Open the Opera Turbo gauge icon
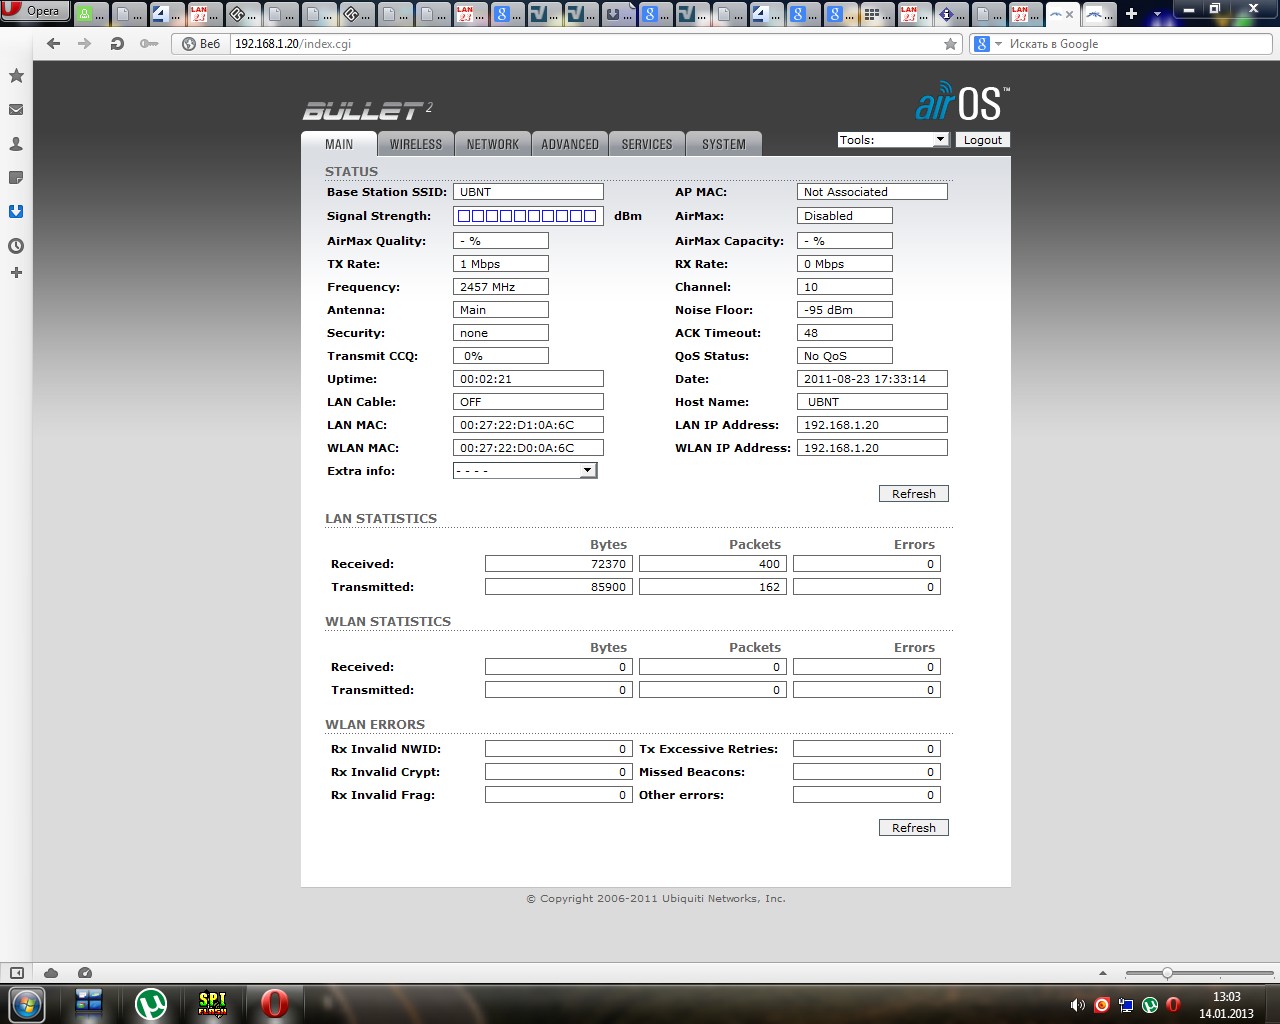1280x1024 pixels. [x=85, y=973]
